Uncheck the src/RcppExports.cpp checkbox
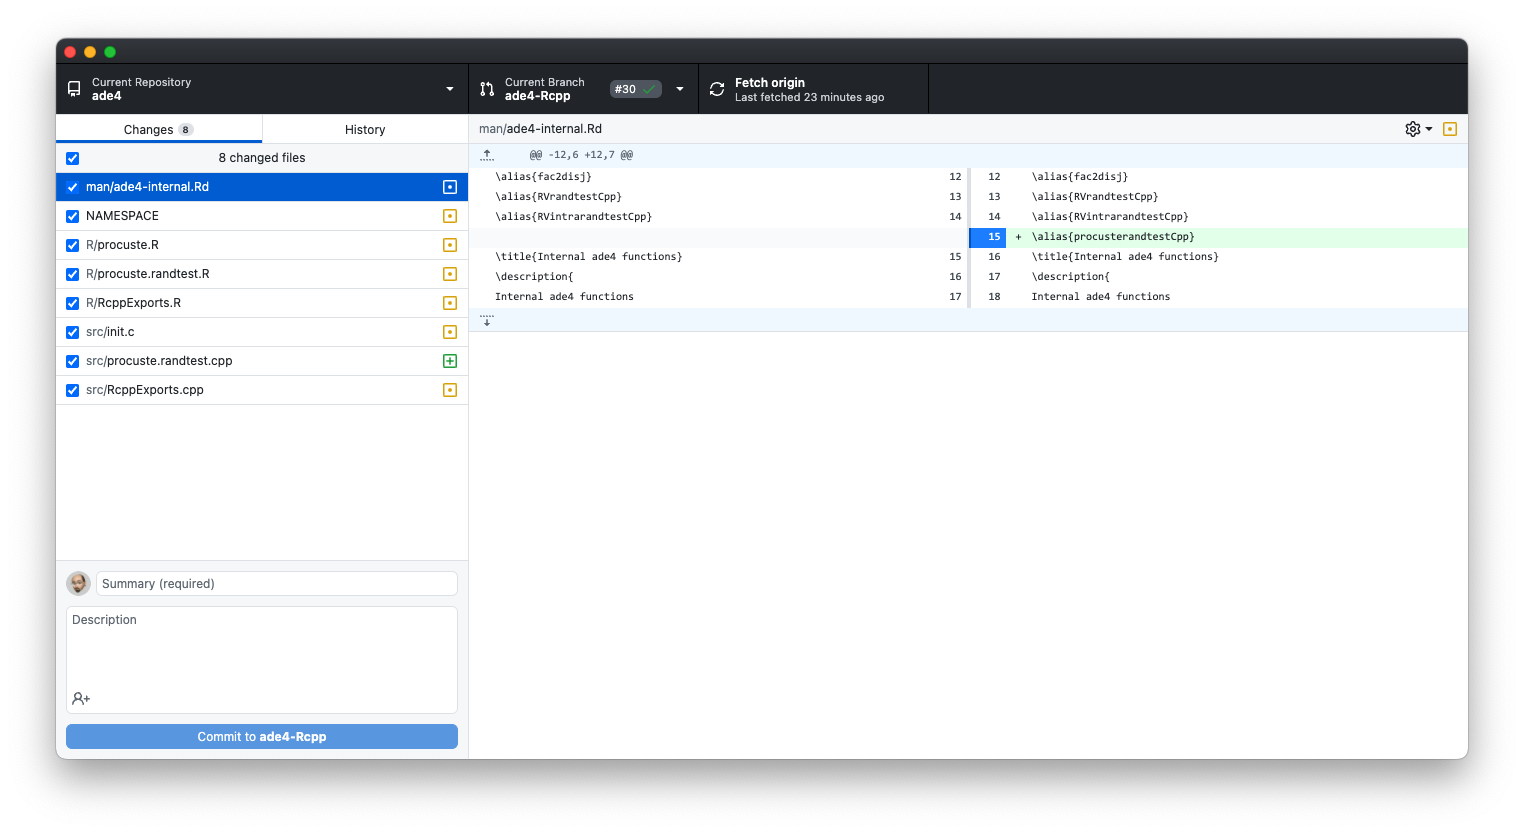The width and height of the screenshot is (1524, 833). point(72,390)
